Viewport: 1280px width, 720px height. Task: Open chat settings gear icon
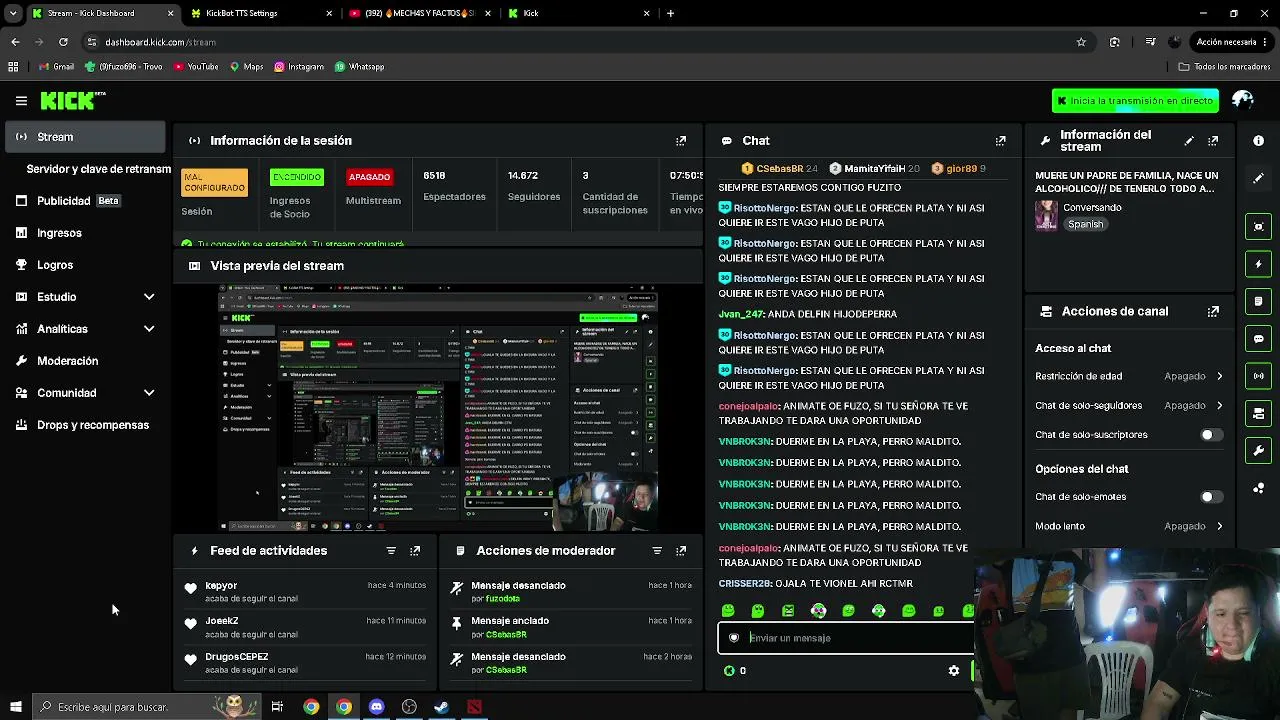point(954,671)
